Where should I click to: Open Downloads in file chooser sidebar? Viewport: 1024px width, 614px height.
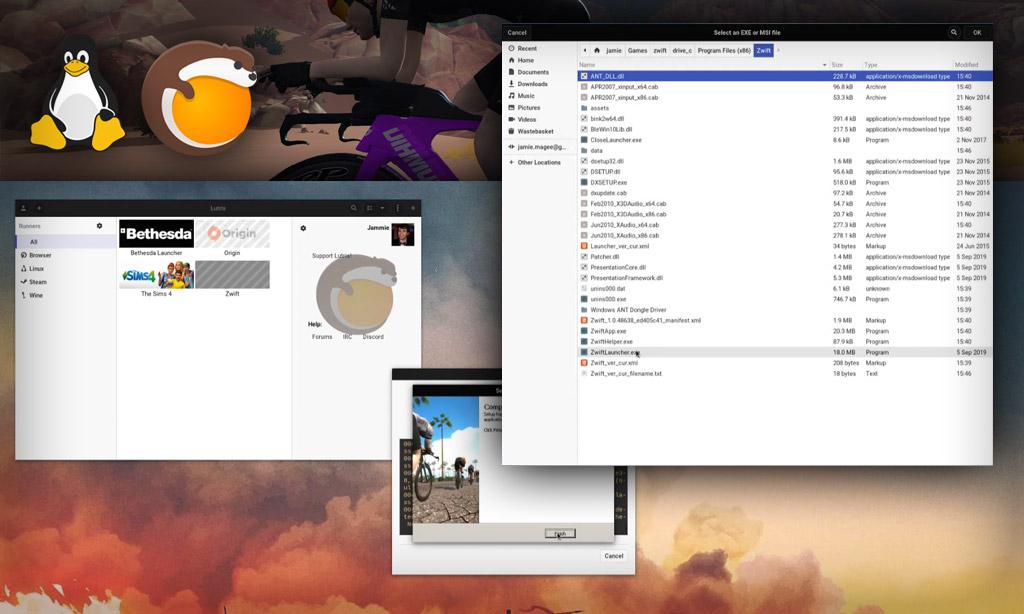coord(532,84)
